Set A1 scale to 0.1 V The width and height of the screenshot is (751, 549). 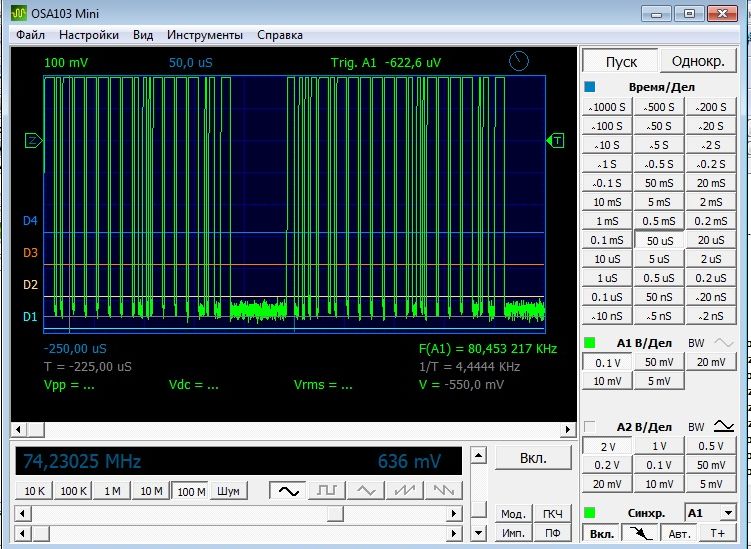coord(607,363)
